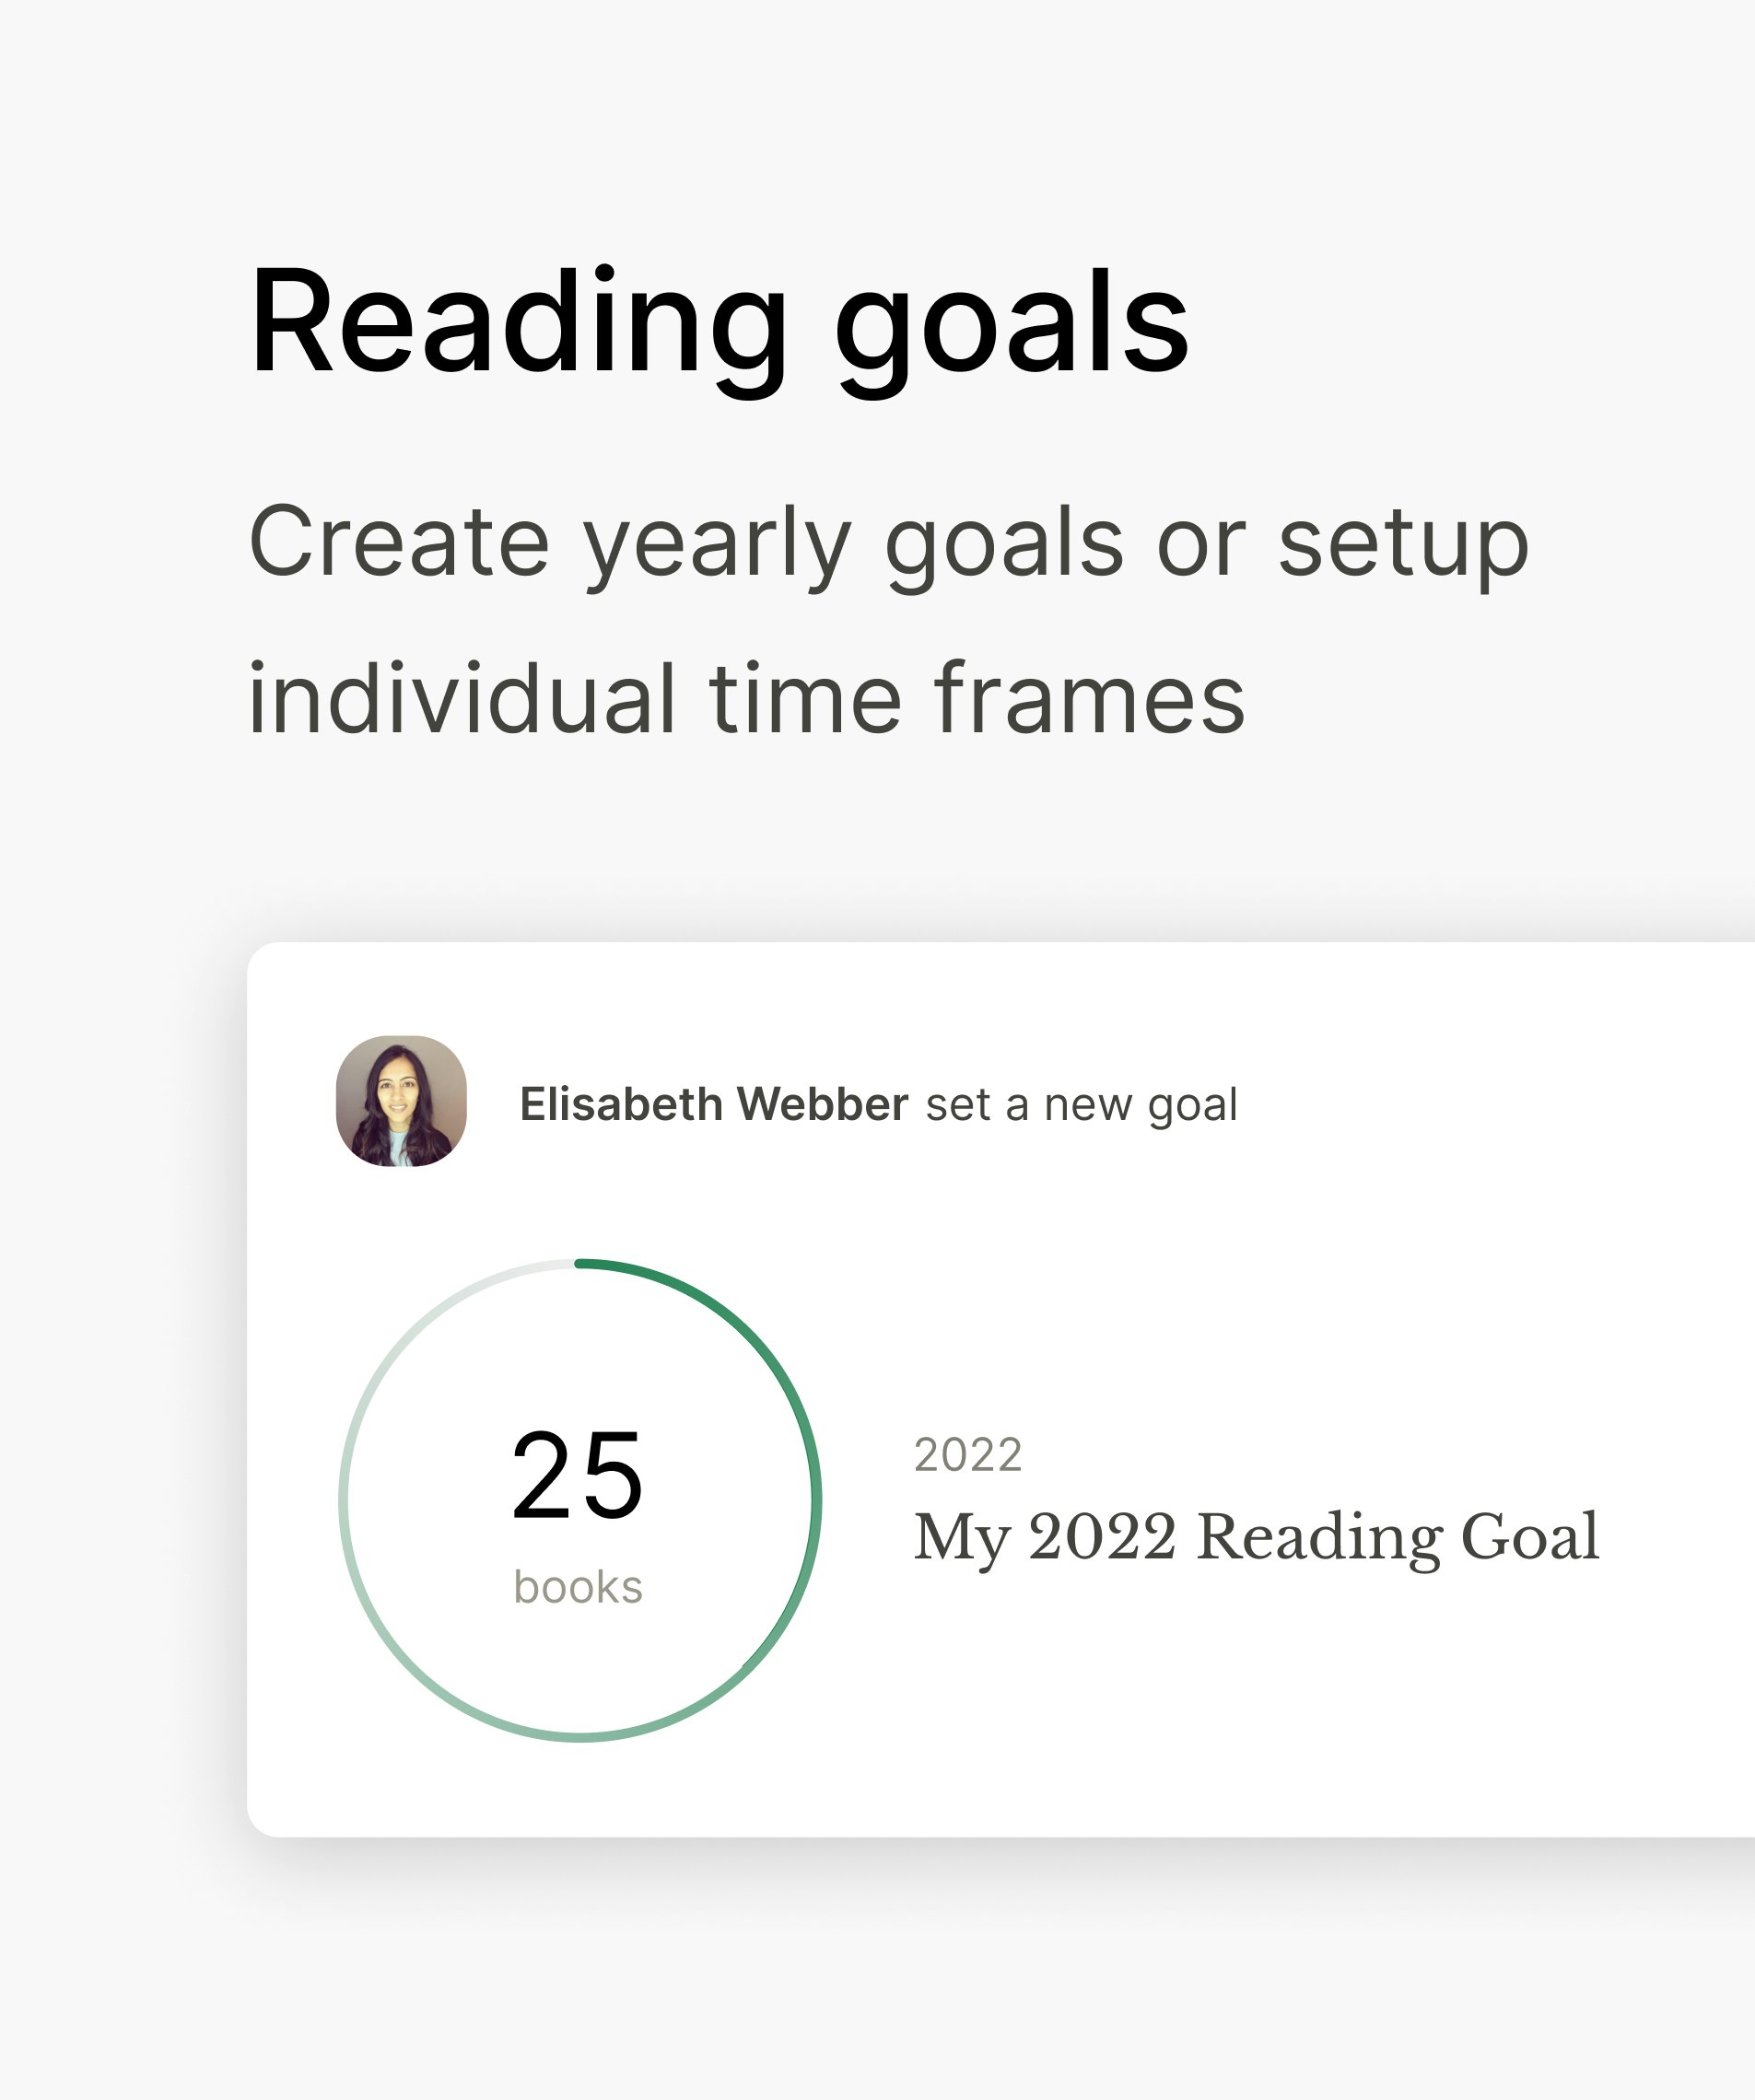Select the word "setup" in the subtitle
Image resolution: width=1755 pixels, height=2100 pixels.
1403,543
